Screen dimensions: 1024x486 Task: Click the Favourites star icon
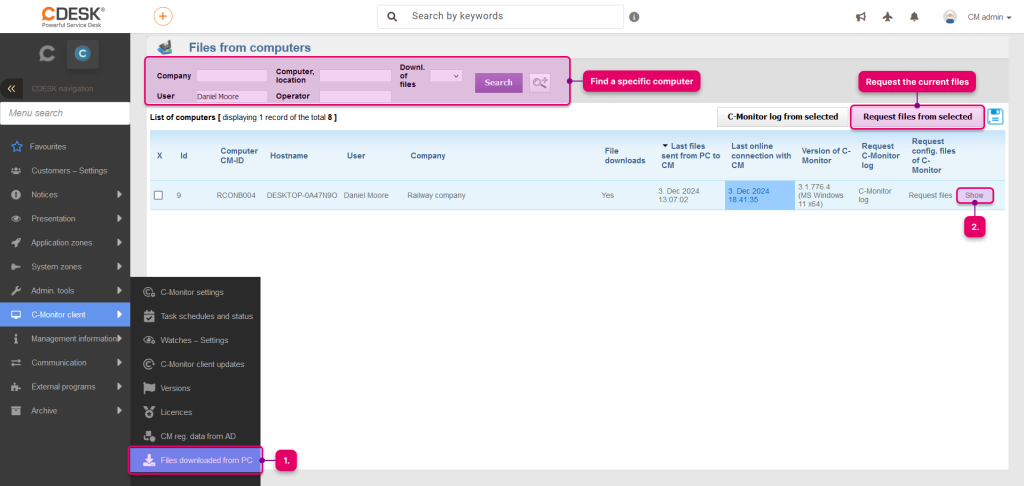click(x=17, y=147)
